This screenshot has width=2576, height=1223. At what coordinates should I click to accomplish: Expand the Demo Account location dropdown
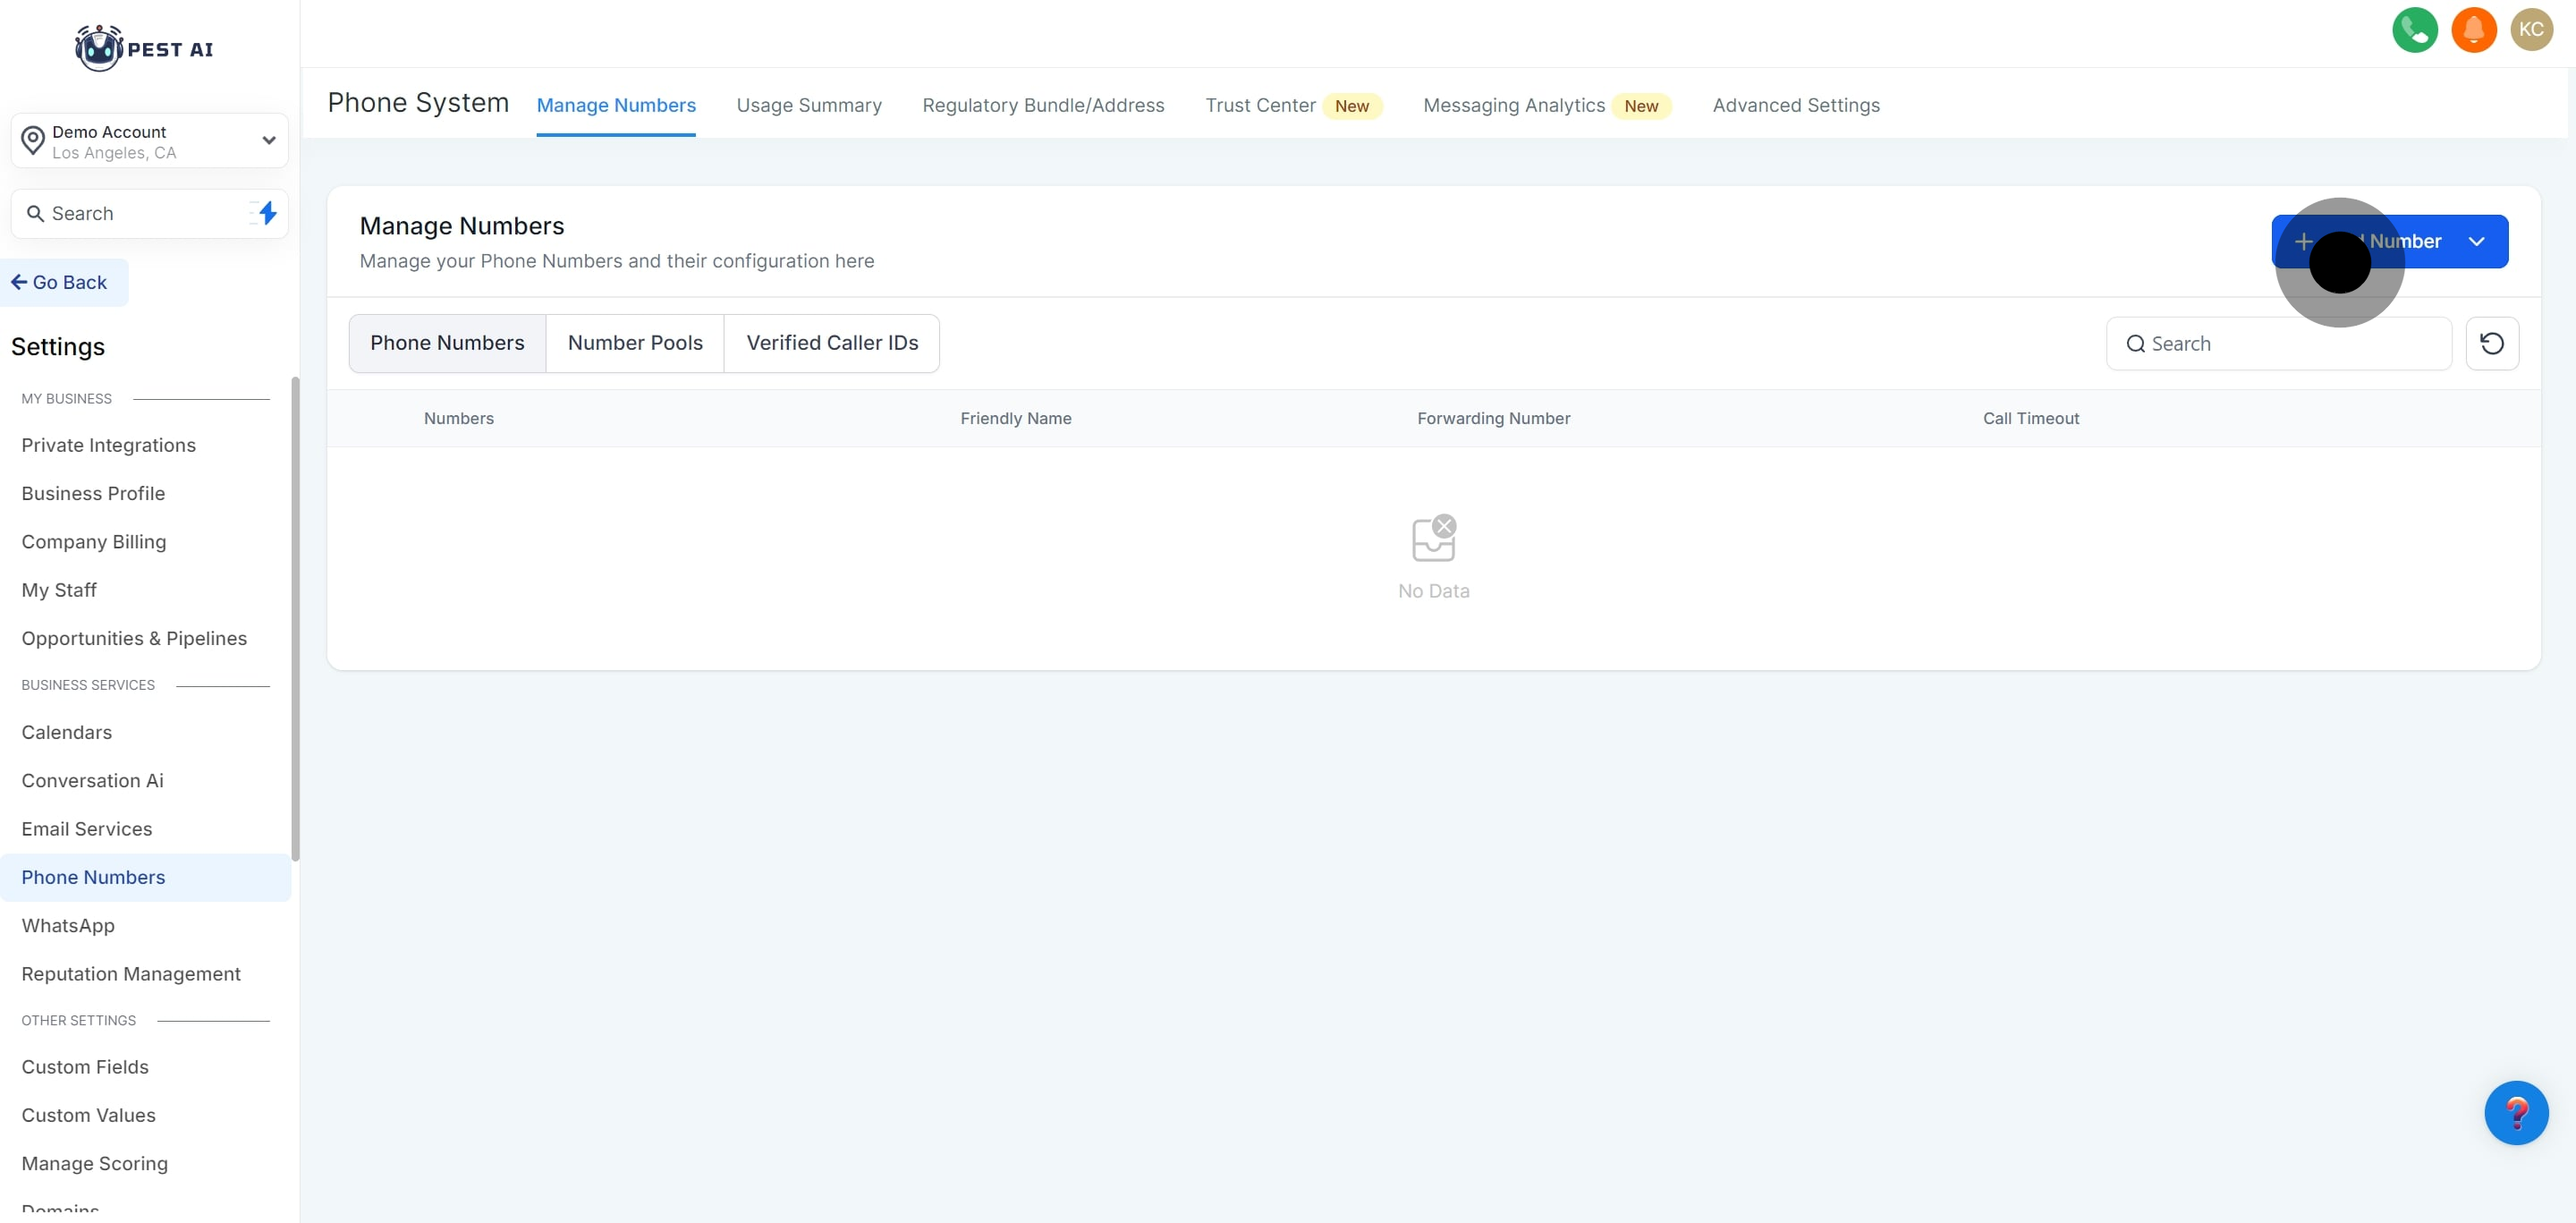click(268, 141)
